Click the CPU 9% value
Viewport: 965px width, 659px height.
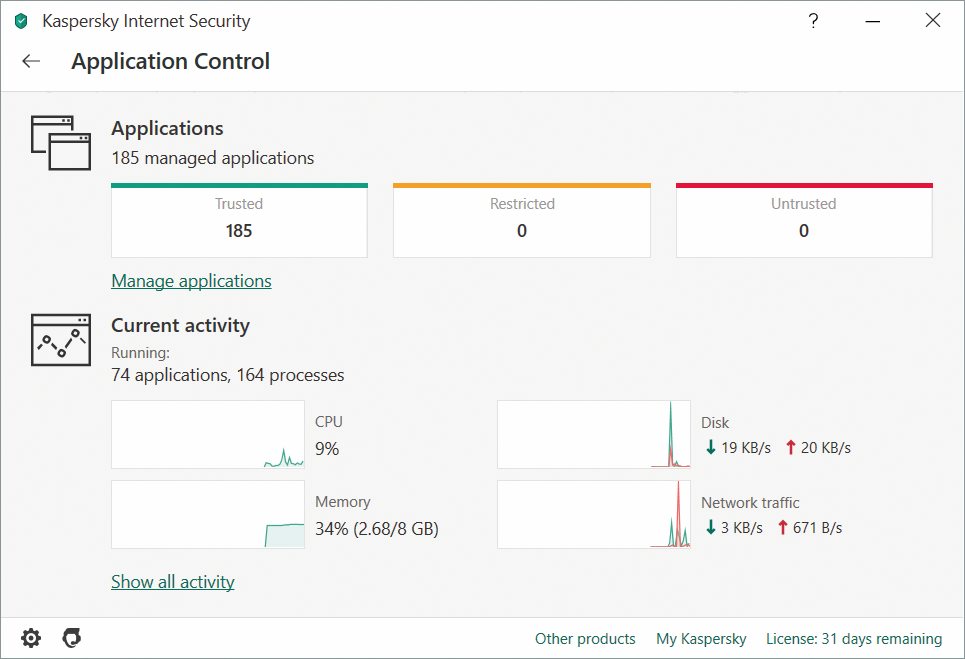pos(327,449)
